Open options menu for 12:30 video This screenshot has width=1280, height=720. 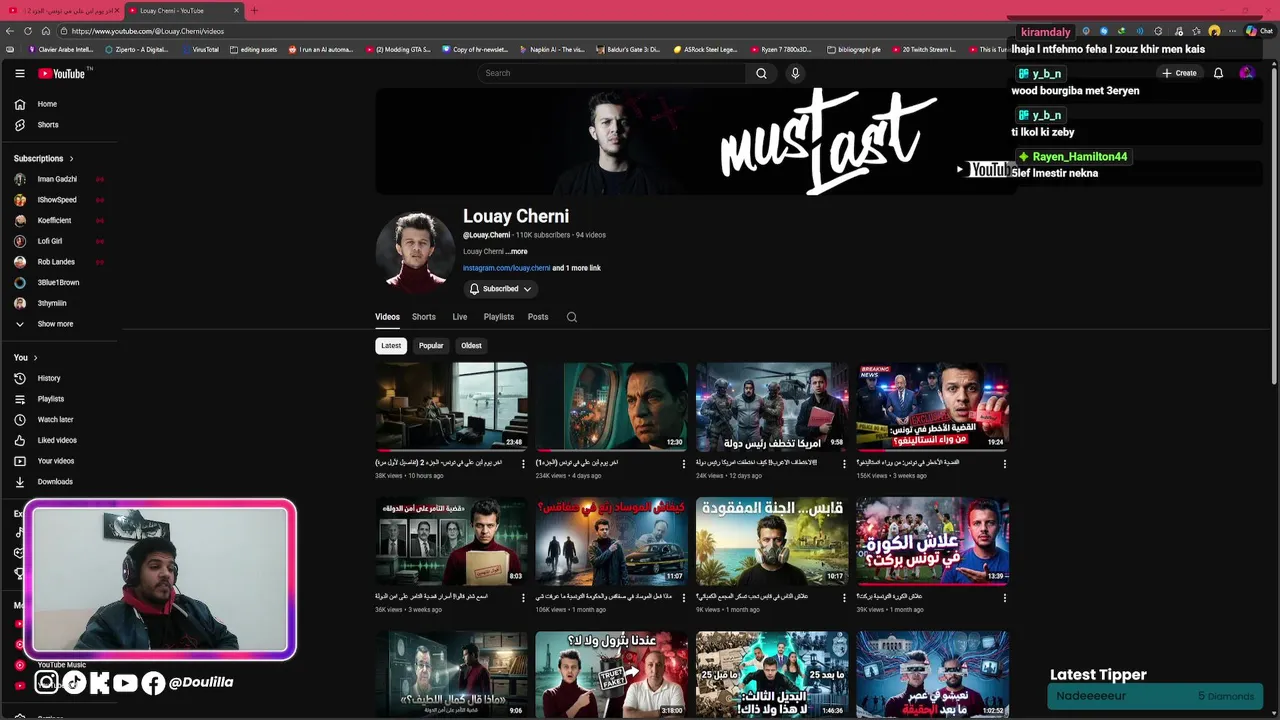[684, 464]
